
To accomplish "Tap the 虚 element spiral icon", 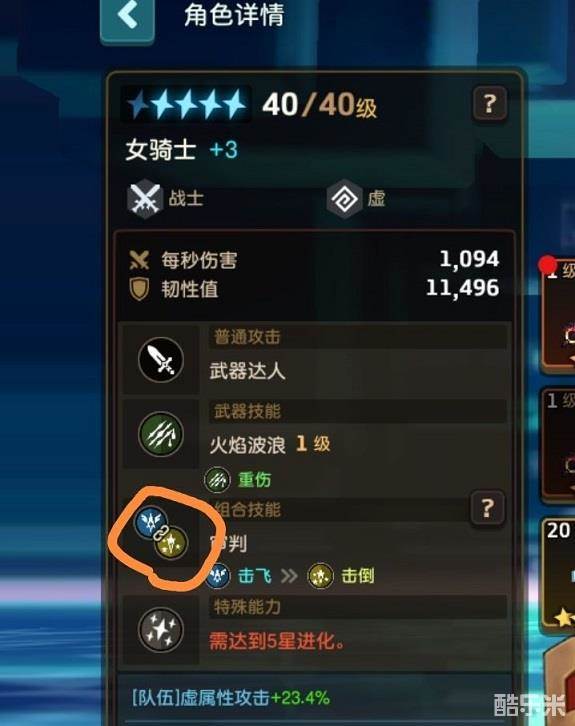I will point(344,199).
